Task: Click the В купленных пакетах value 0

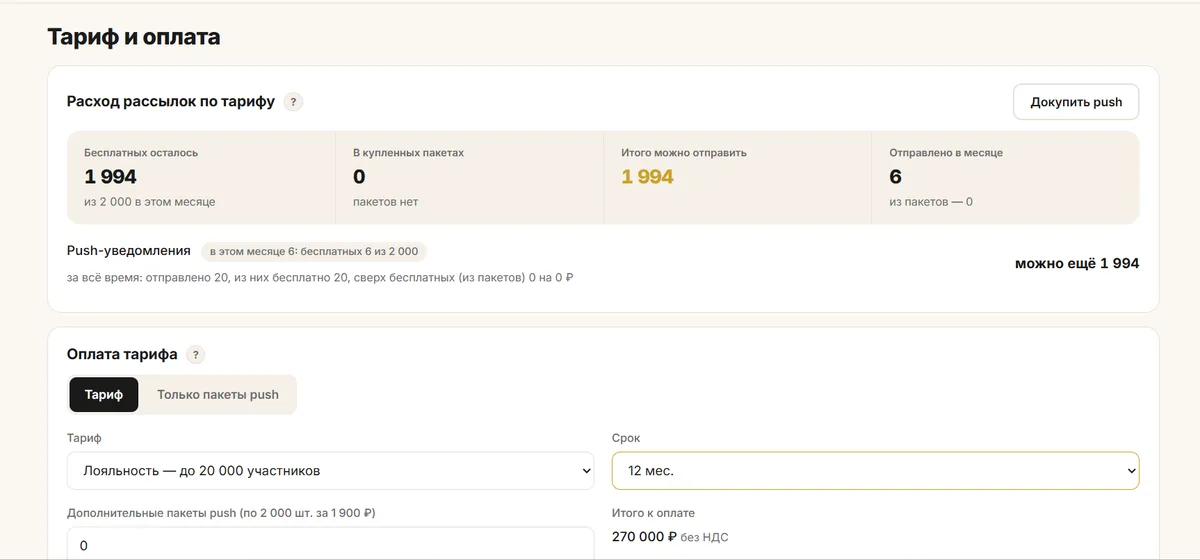Action: tap(359, 177)
